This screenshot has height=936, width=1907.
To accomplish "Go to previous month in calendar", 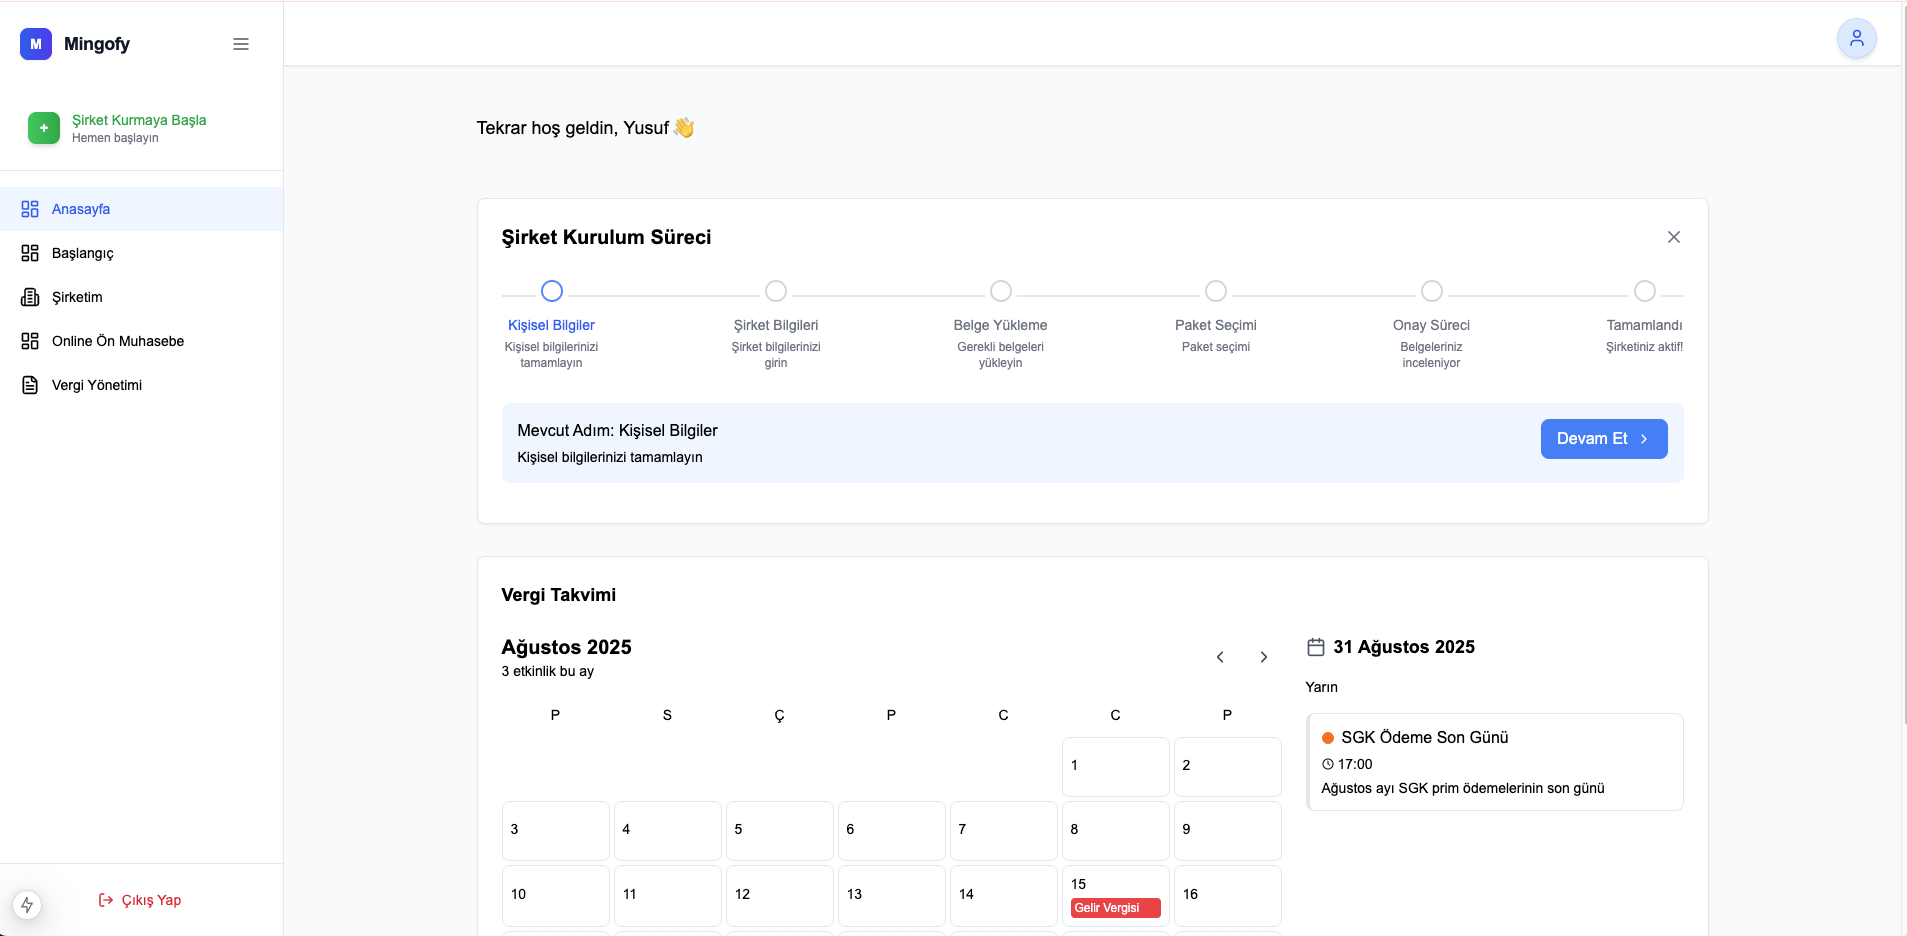I will coord(1220,657).
